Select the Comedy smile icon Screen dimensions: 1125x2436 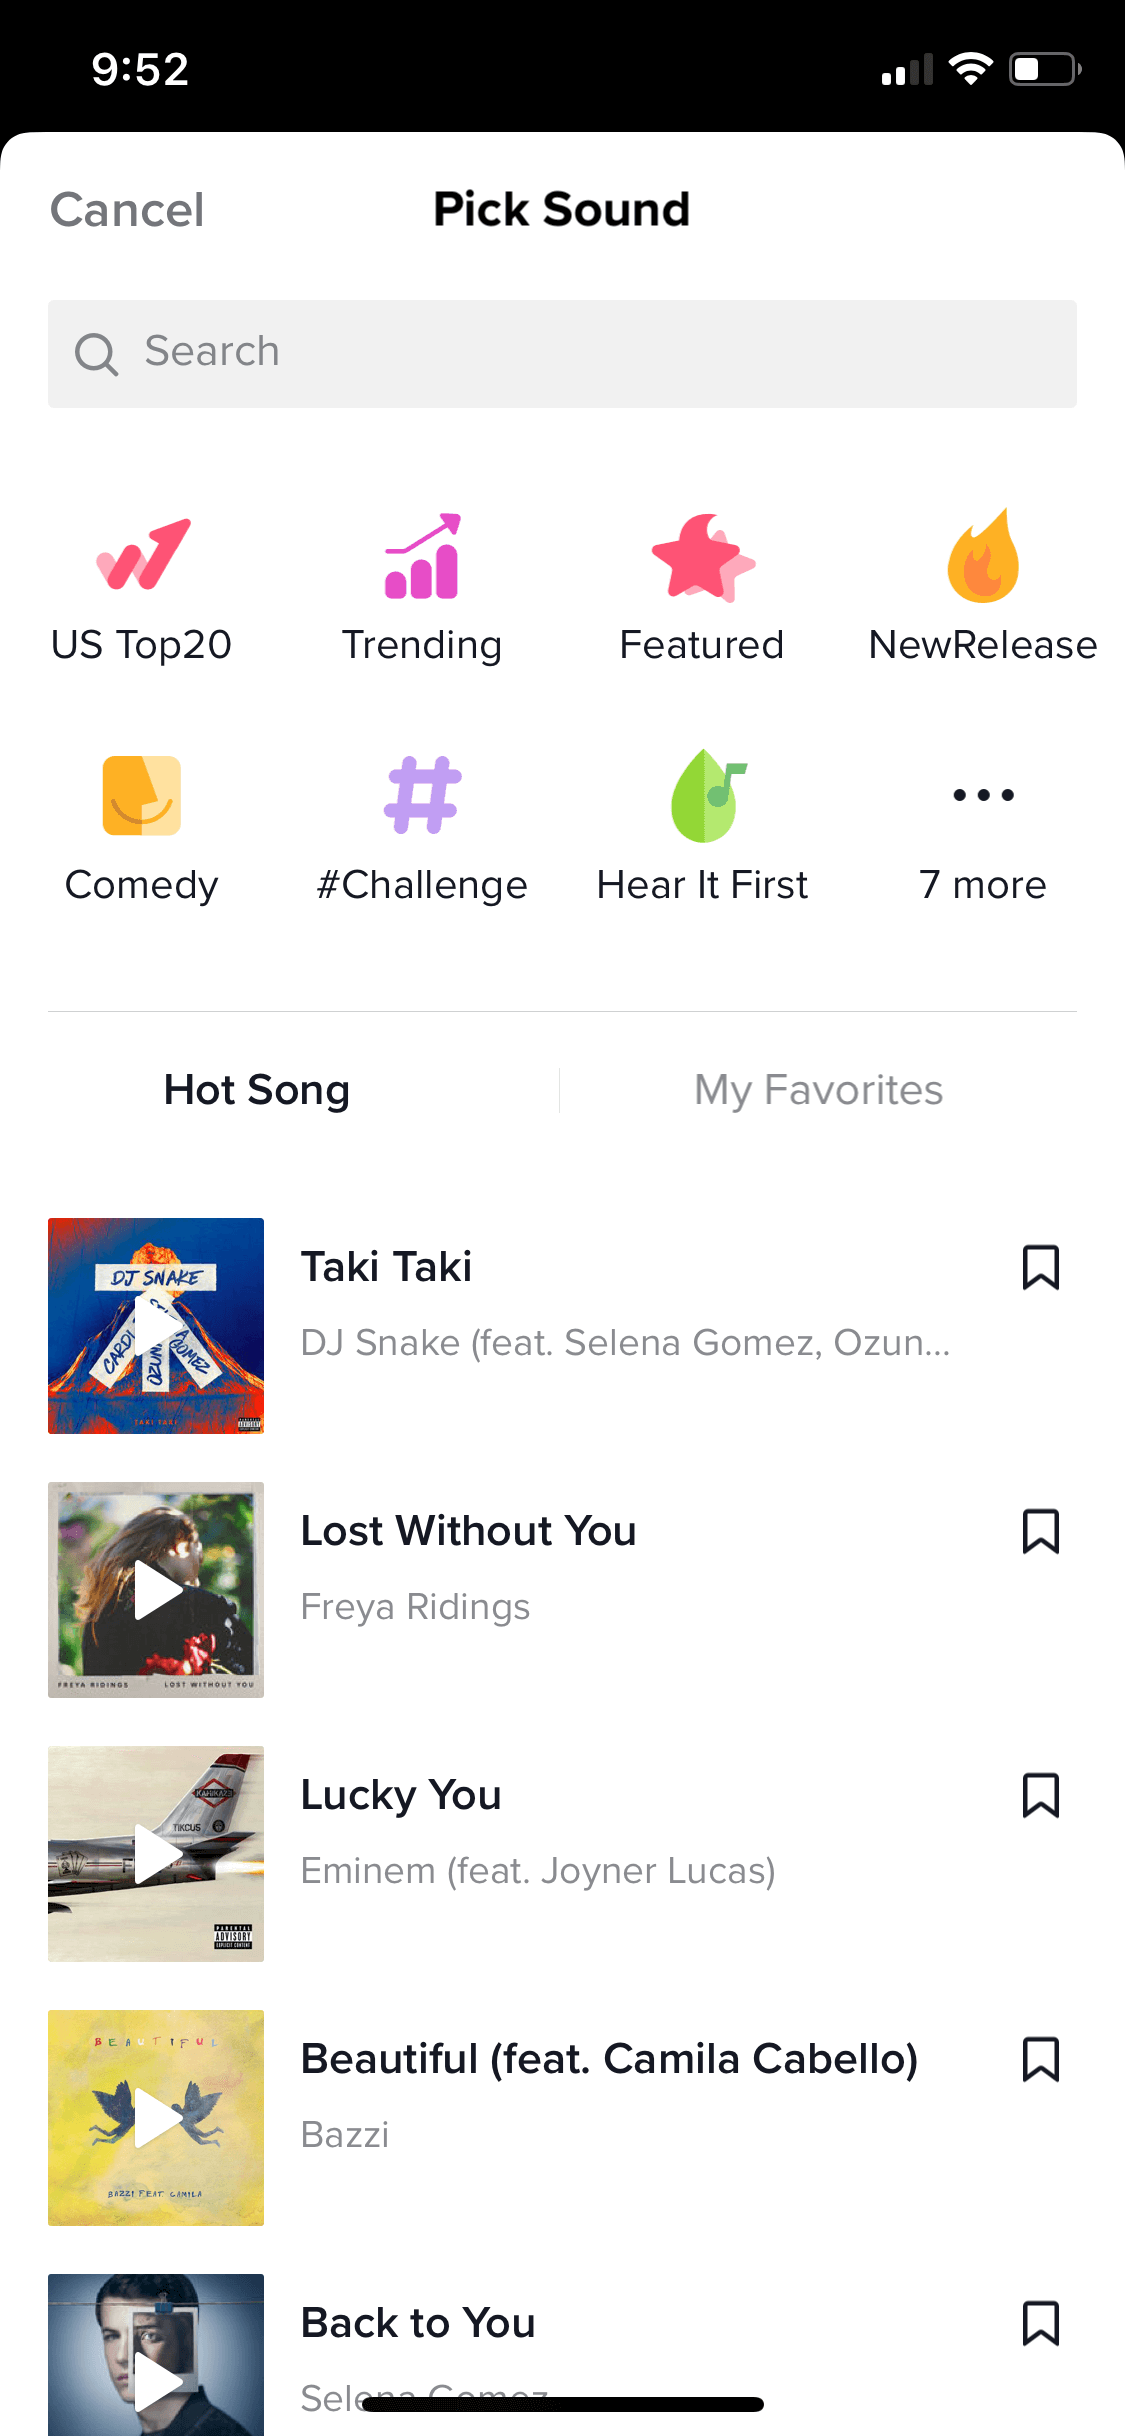tap(142, 795)
